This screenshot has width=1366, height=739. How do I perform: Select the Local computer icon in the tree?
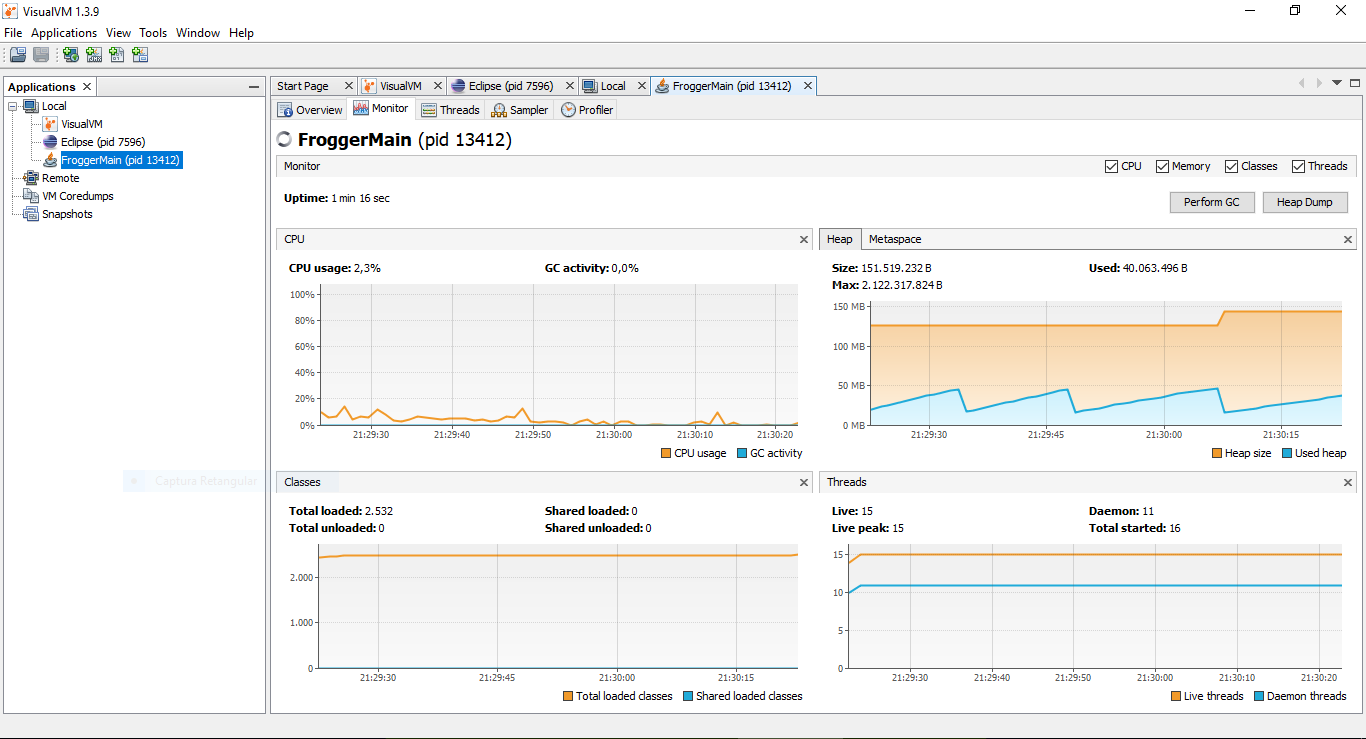point(31,106)
